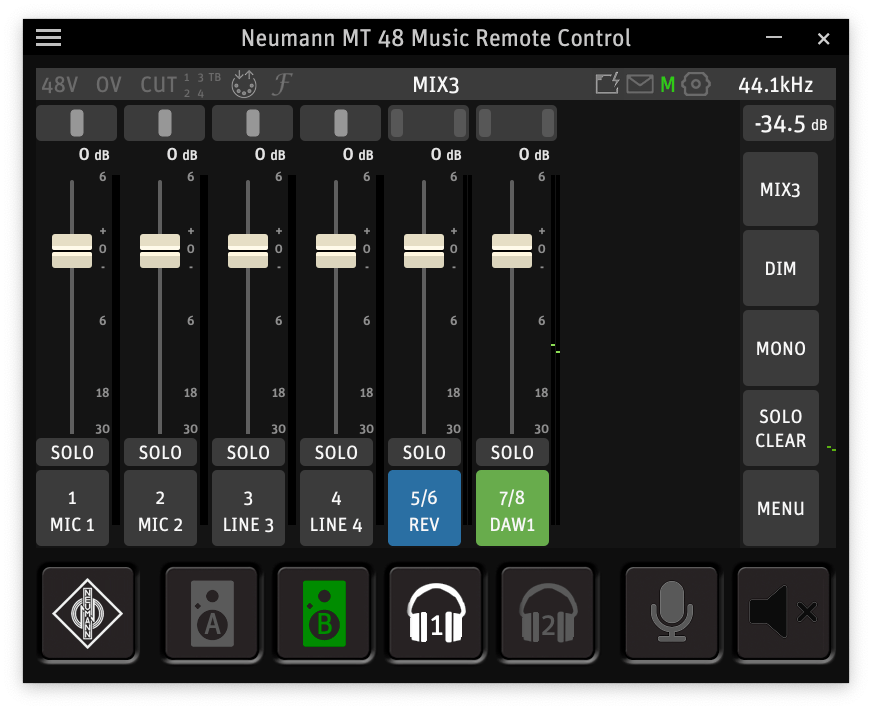Click the Neumann logo button
872x710 pixels.
coord(87,613)
